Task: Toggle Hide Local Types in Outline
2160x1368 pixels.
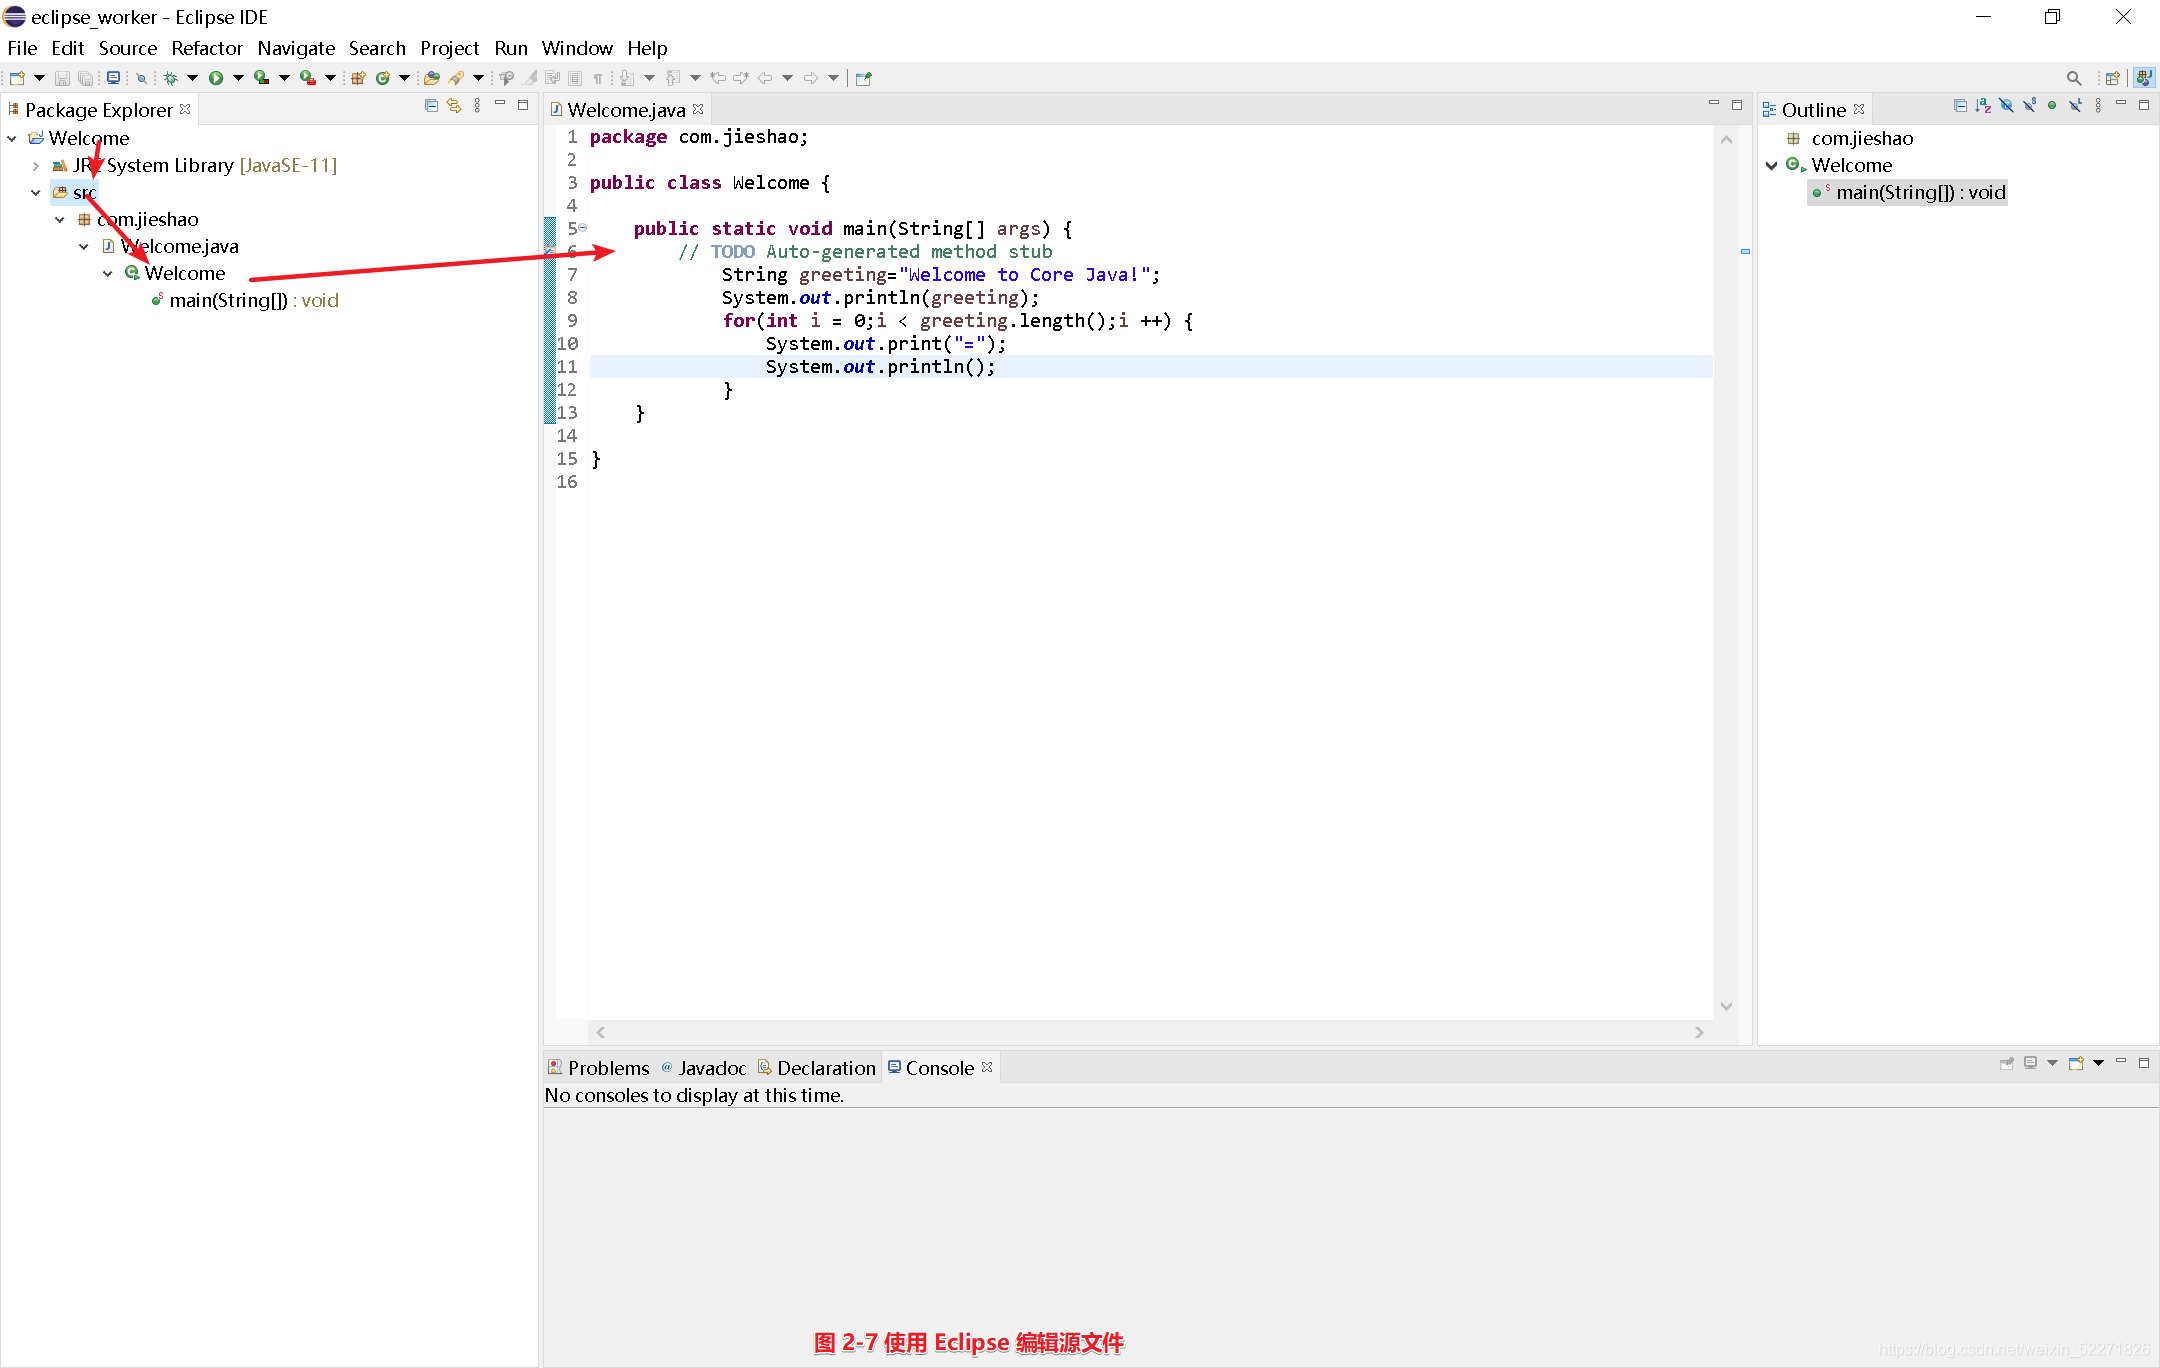Action: point(2075,105)
